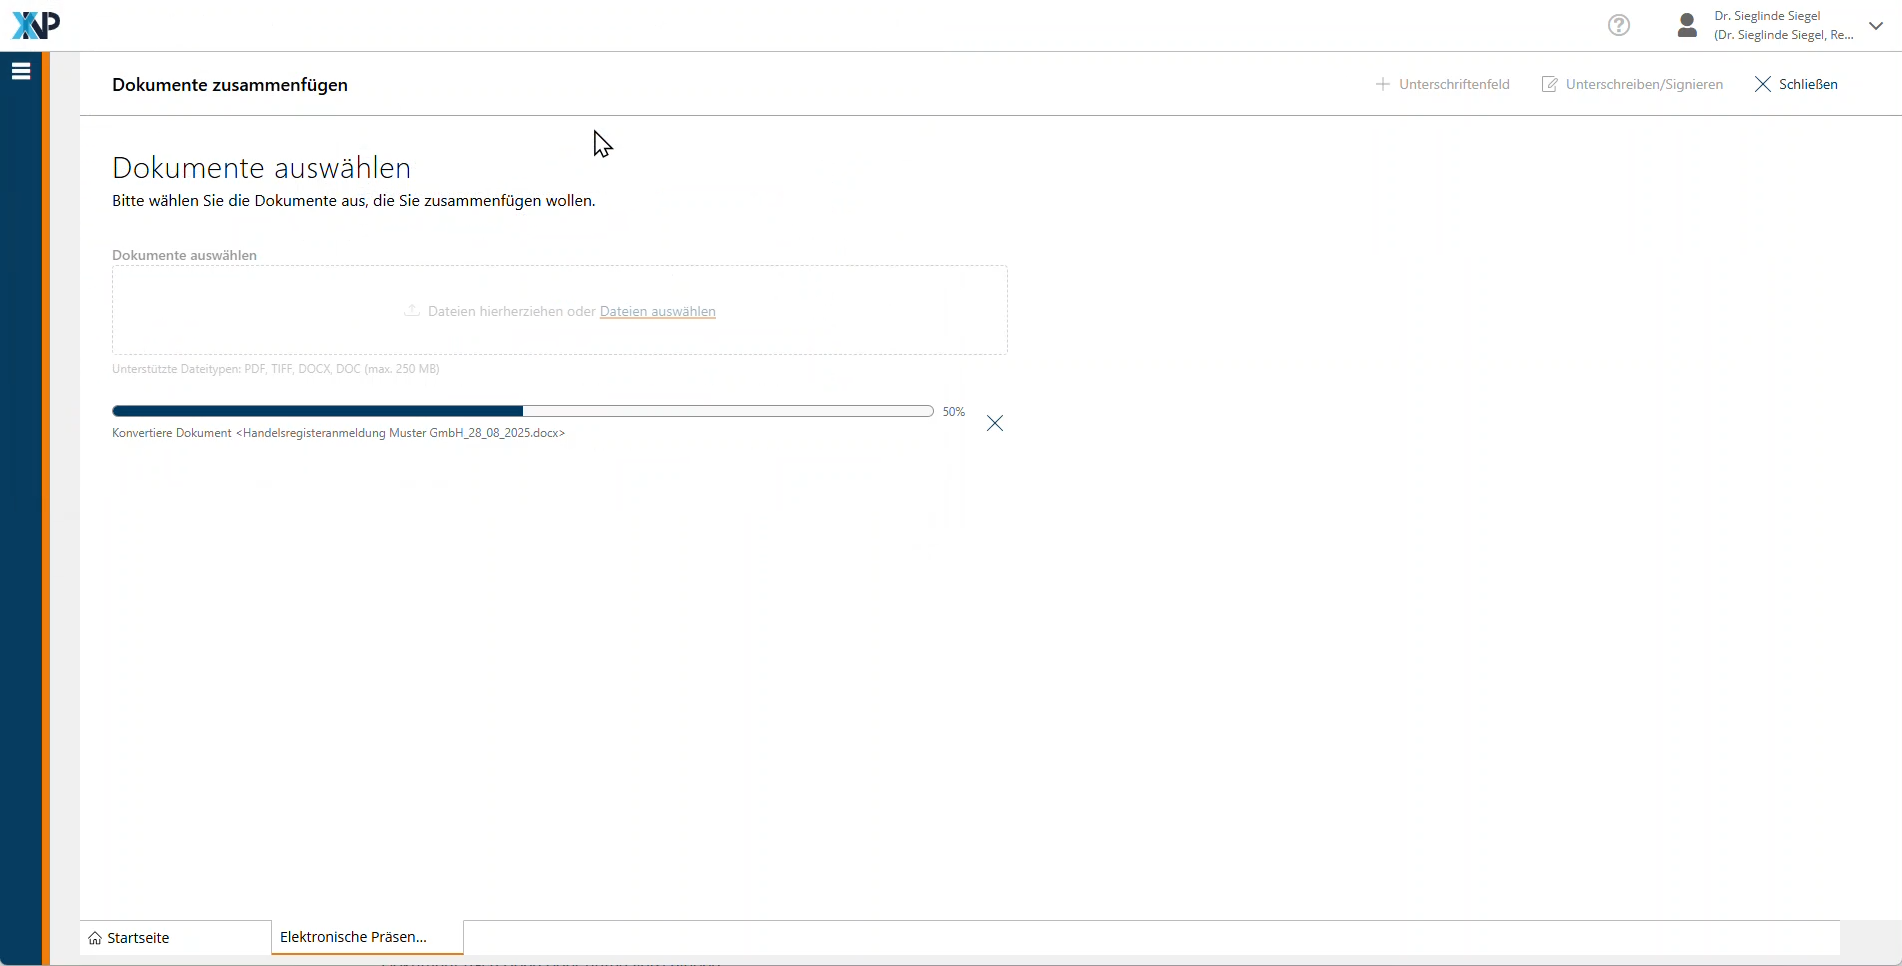Open the Dr. Sieglinde Siegel account menu
1902x966 pixels.
[1783, 25]
